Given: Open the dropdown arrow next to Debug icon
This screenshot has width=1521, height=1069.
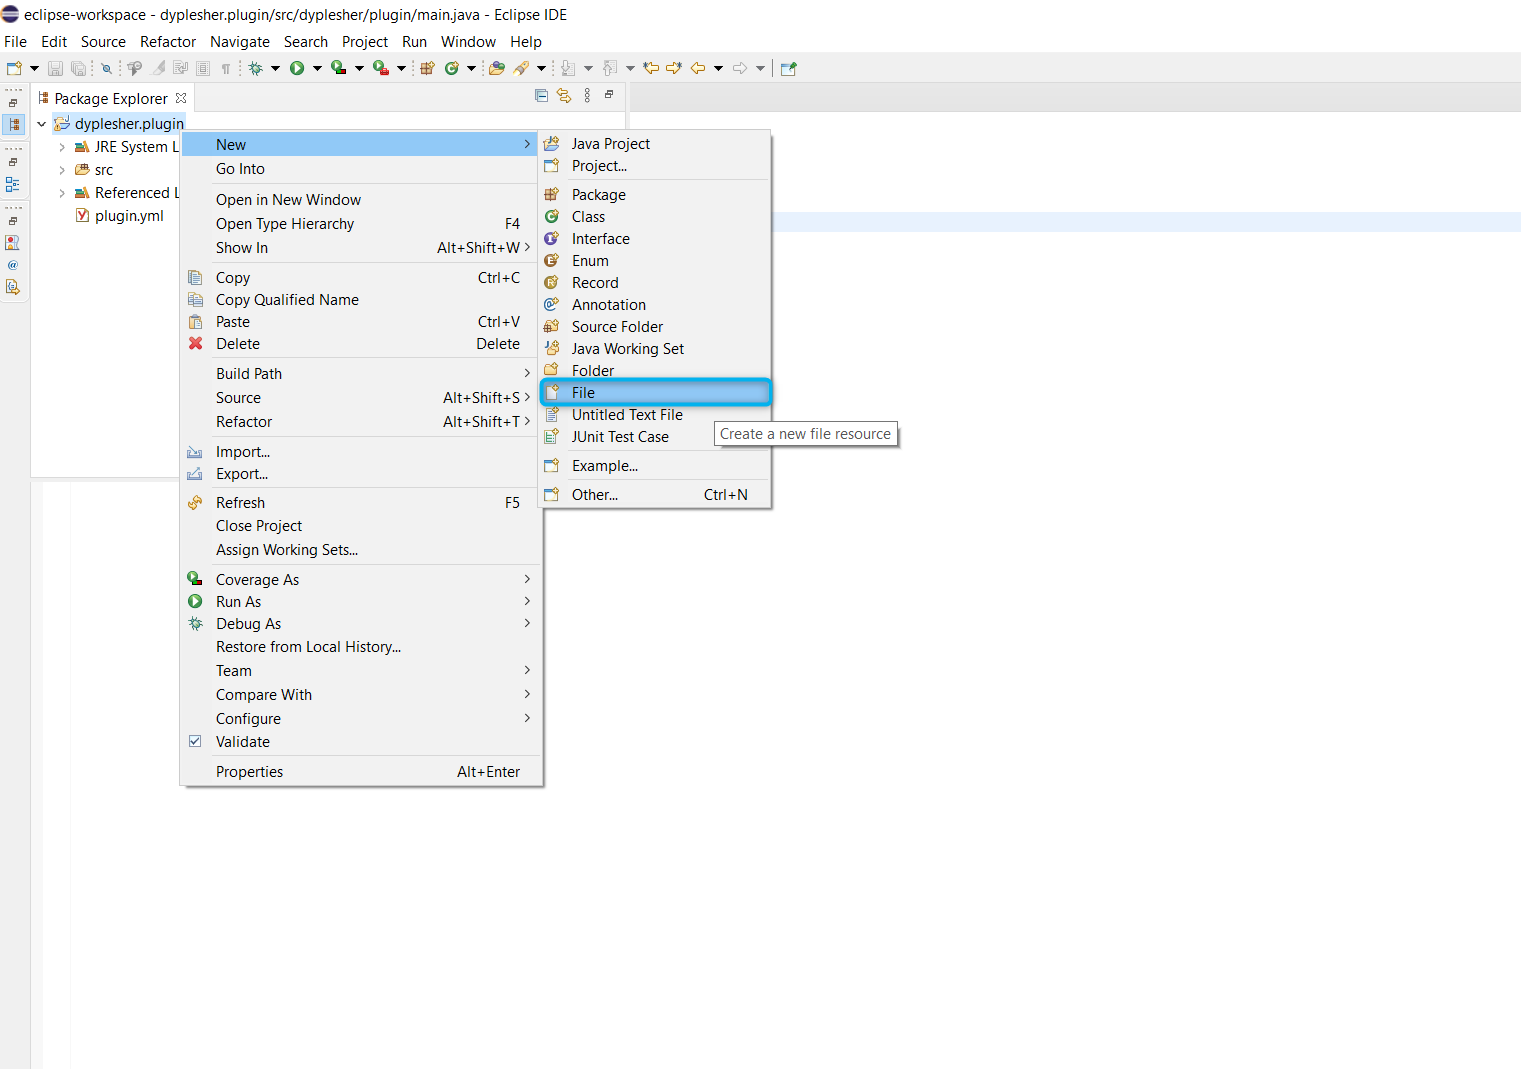Looking at the screenshot, I should [275, 68].
